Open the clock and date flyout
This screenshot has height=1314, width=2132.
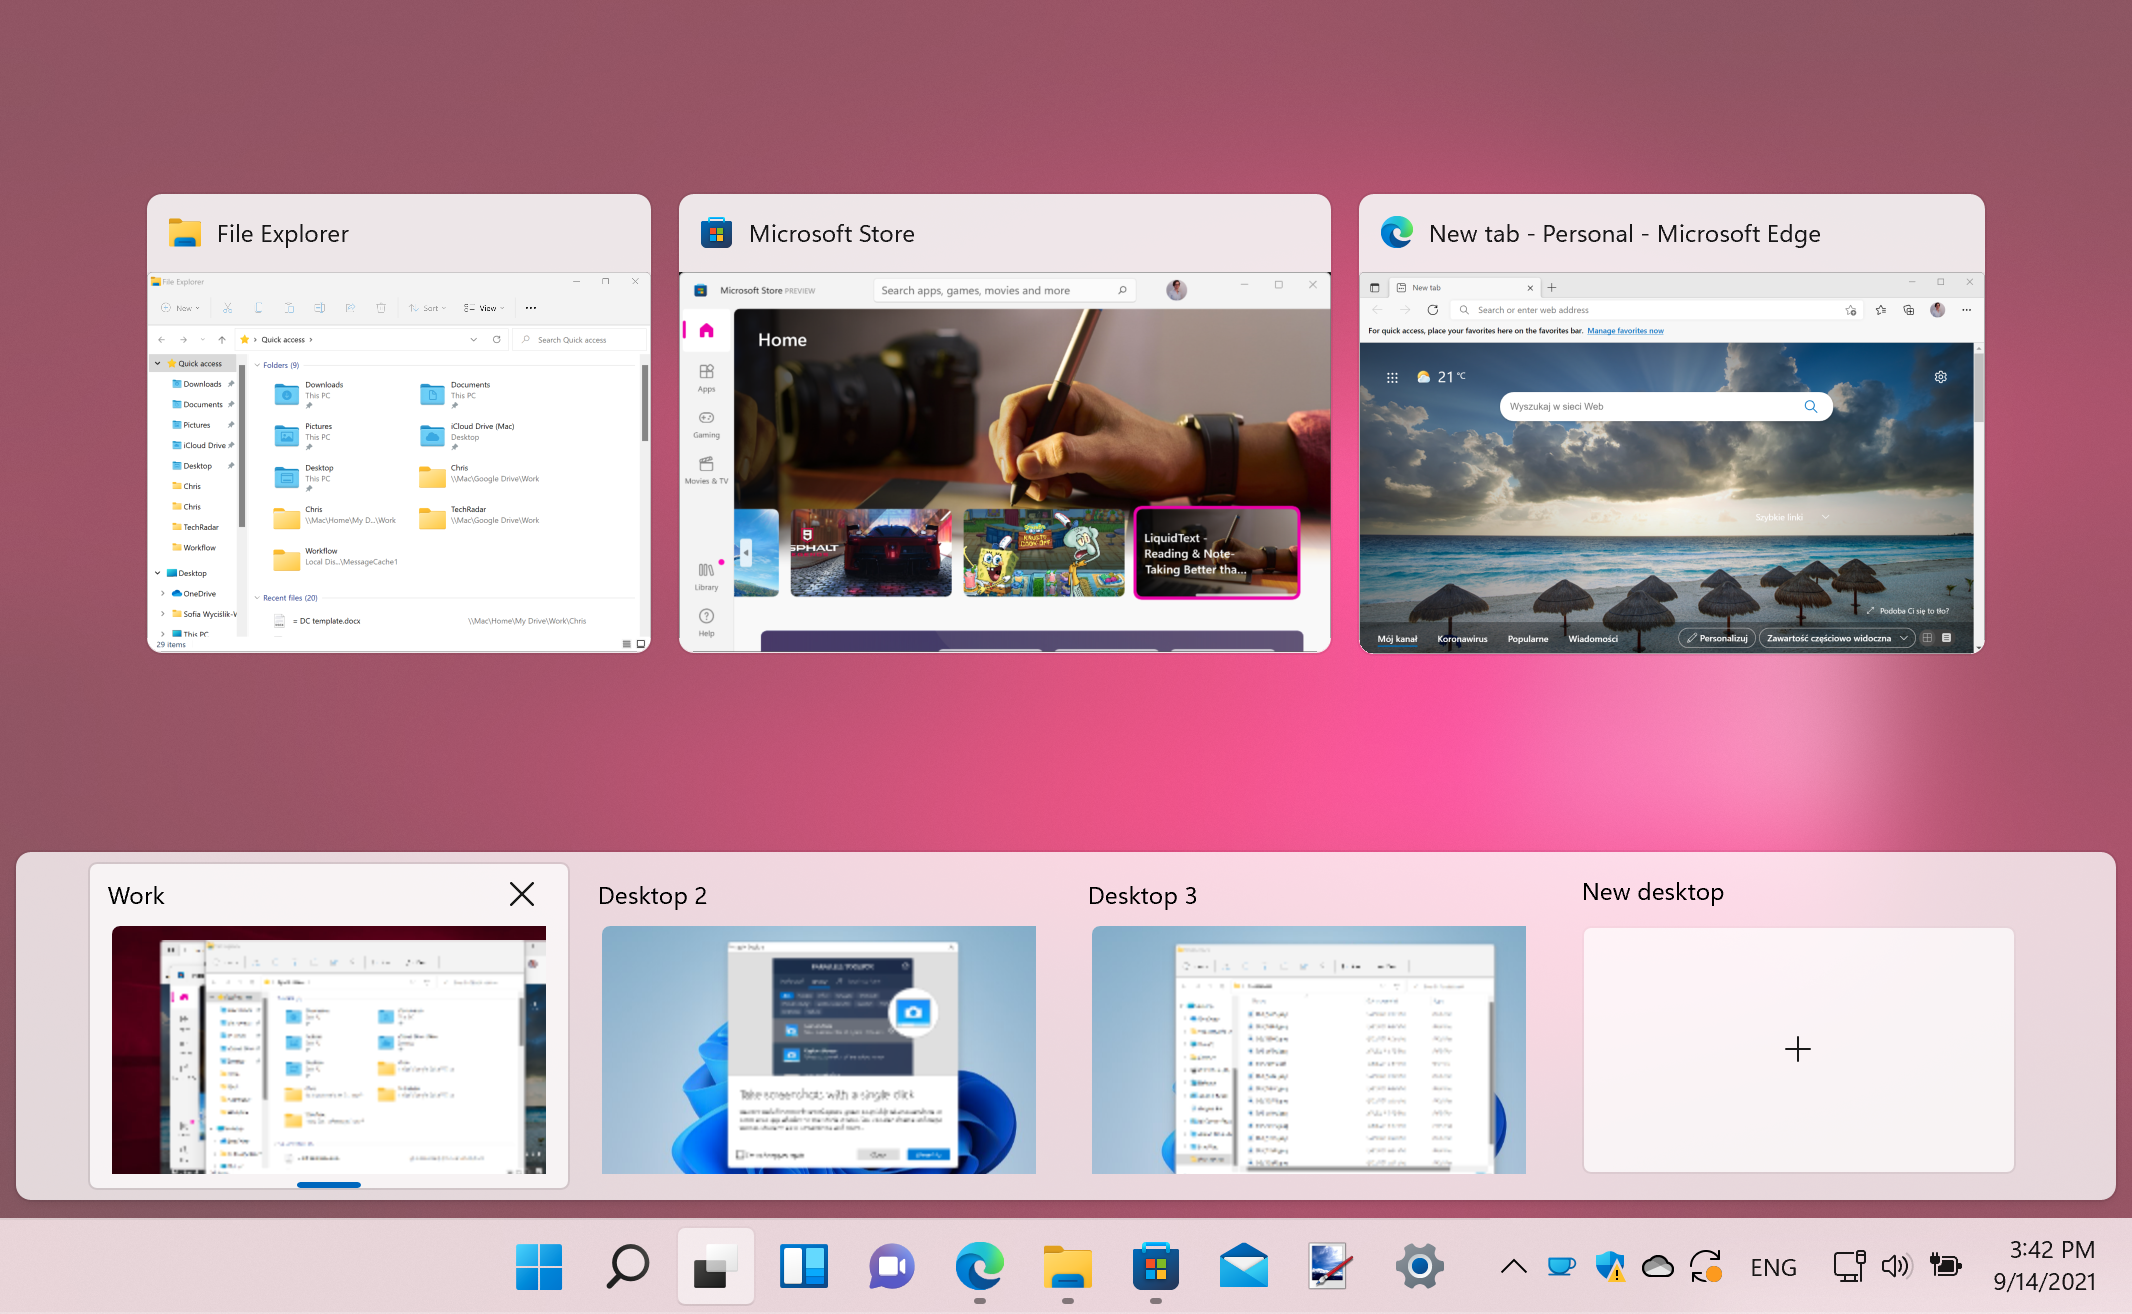[2045, 1265]
